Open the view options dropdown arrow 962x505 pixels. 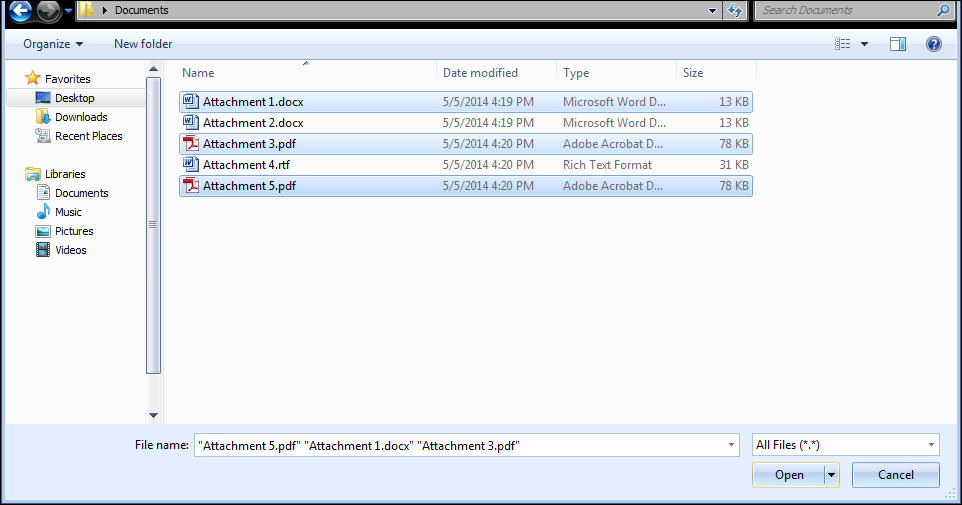click(864, 44)
